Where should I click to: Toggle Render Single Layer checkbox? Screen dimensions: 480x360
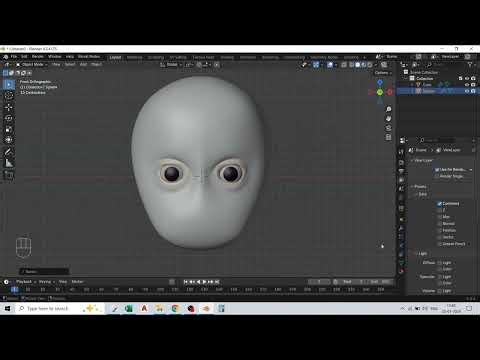point(437,176)
